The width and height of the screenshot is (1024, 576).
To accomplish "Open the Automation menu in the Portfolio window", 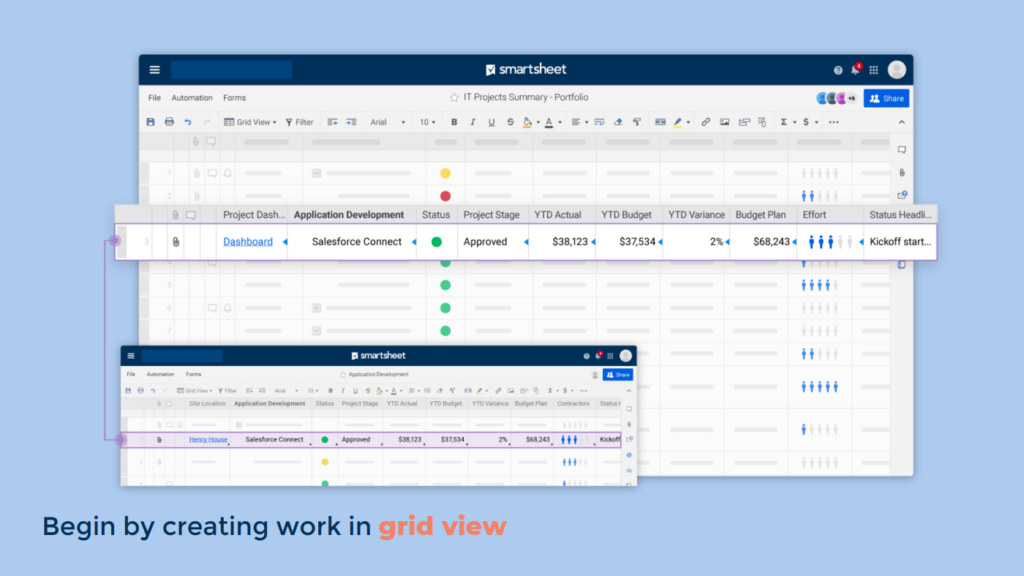I will tap(192, 98).
